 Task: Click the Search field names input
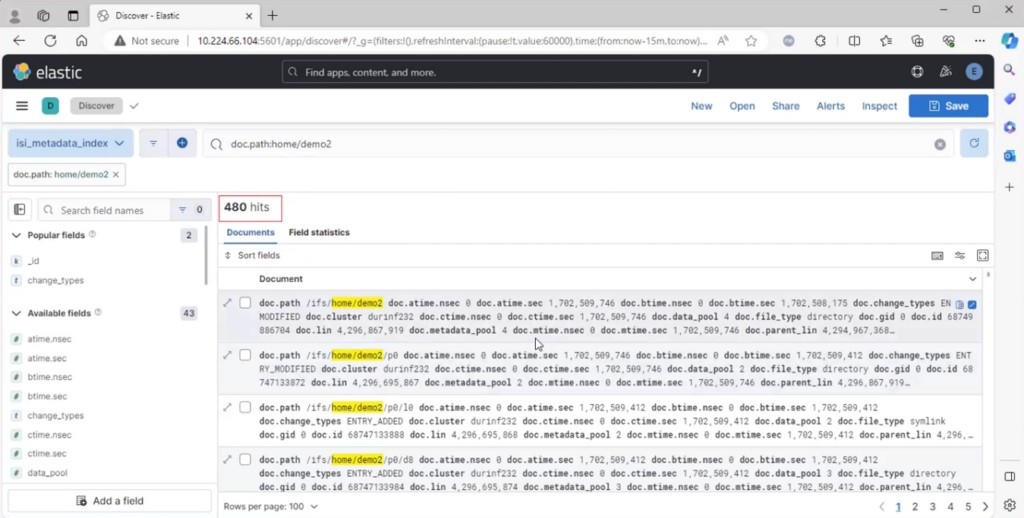click(110, 210)
